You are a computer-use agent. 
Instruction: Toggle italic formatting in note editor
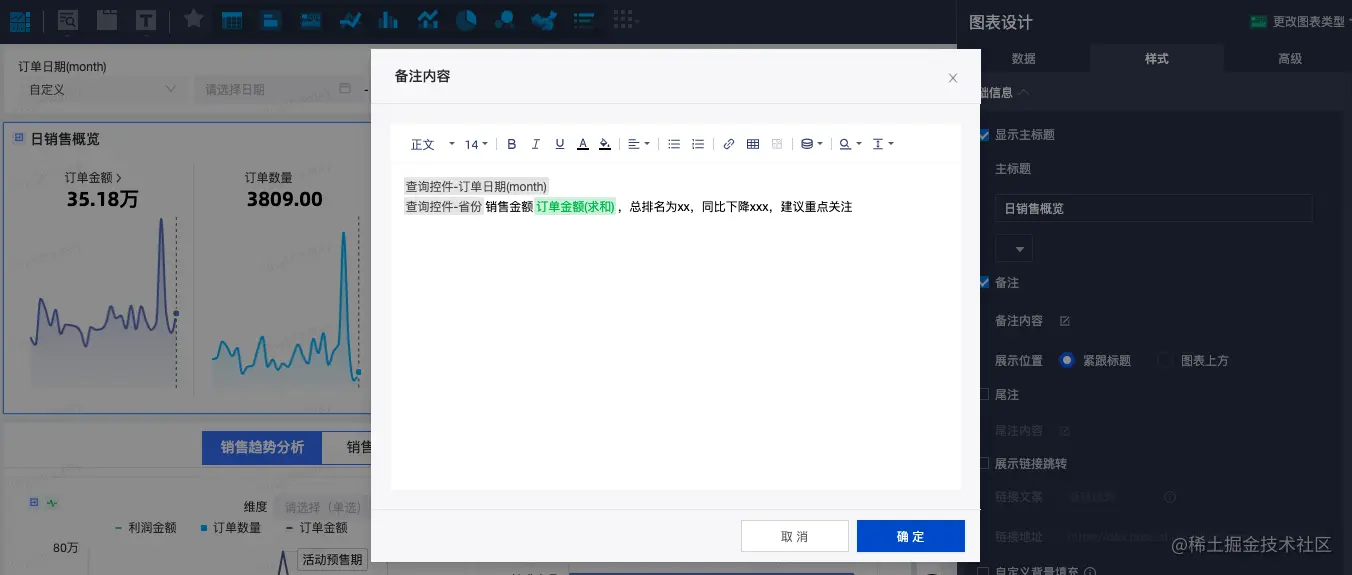pos(536,144)
